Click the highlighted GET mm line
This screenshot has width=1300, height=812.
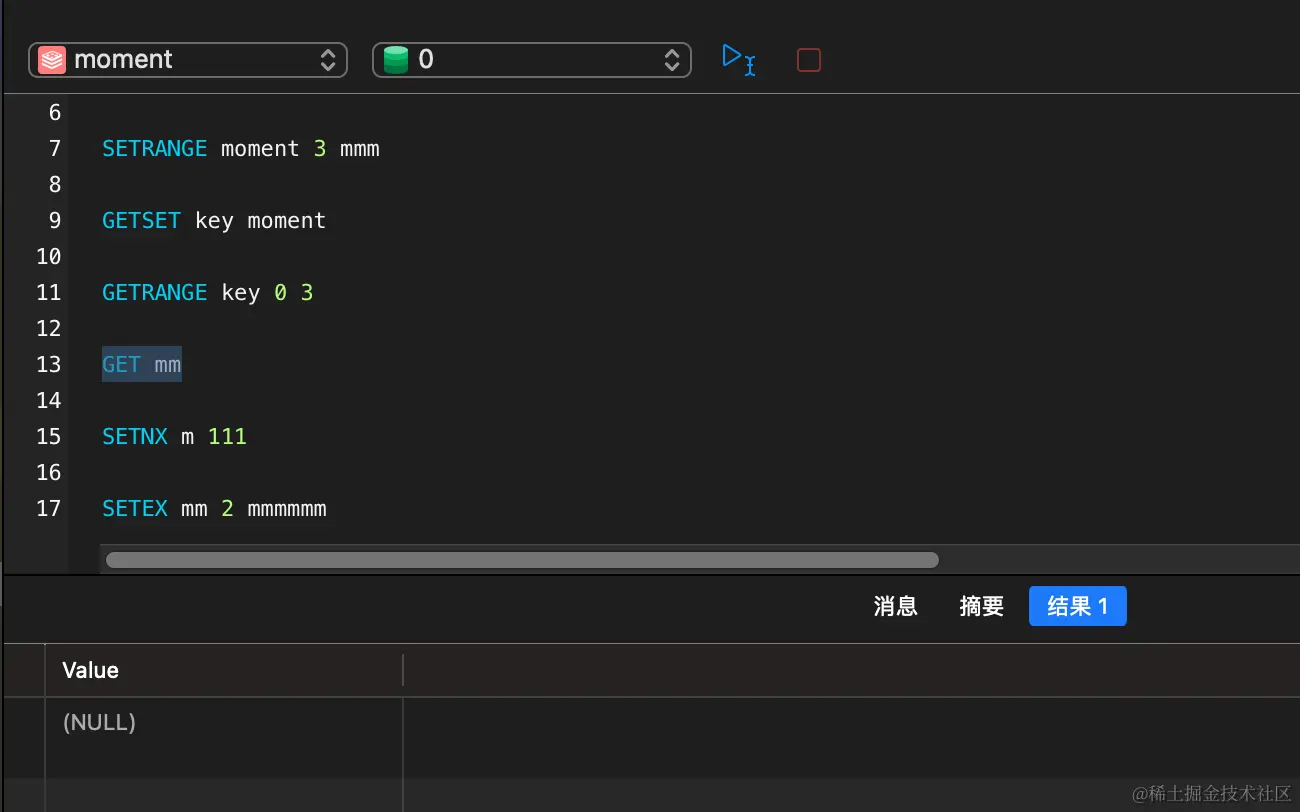point(142,364)
